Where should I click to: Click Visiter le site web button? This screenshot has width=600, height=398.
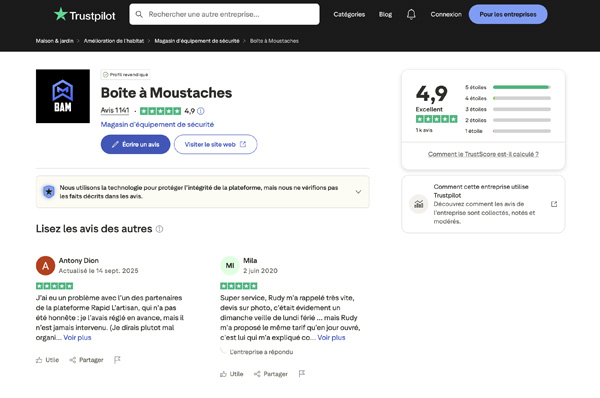tap(215, 144)
